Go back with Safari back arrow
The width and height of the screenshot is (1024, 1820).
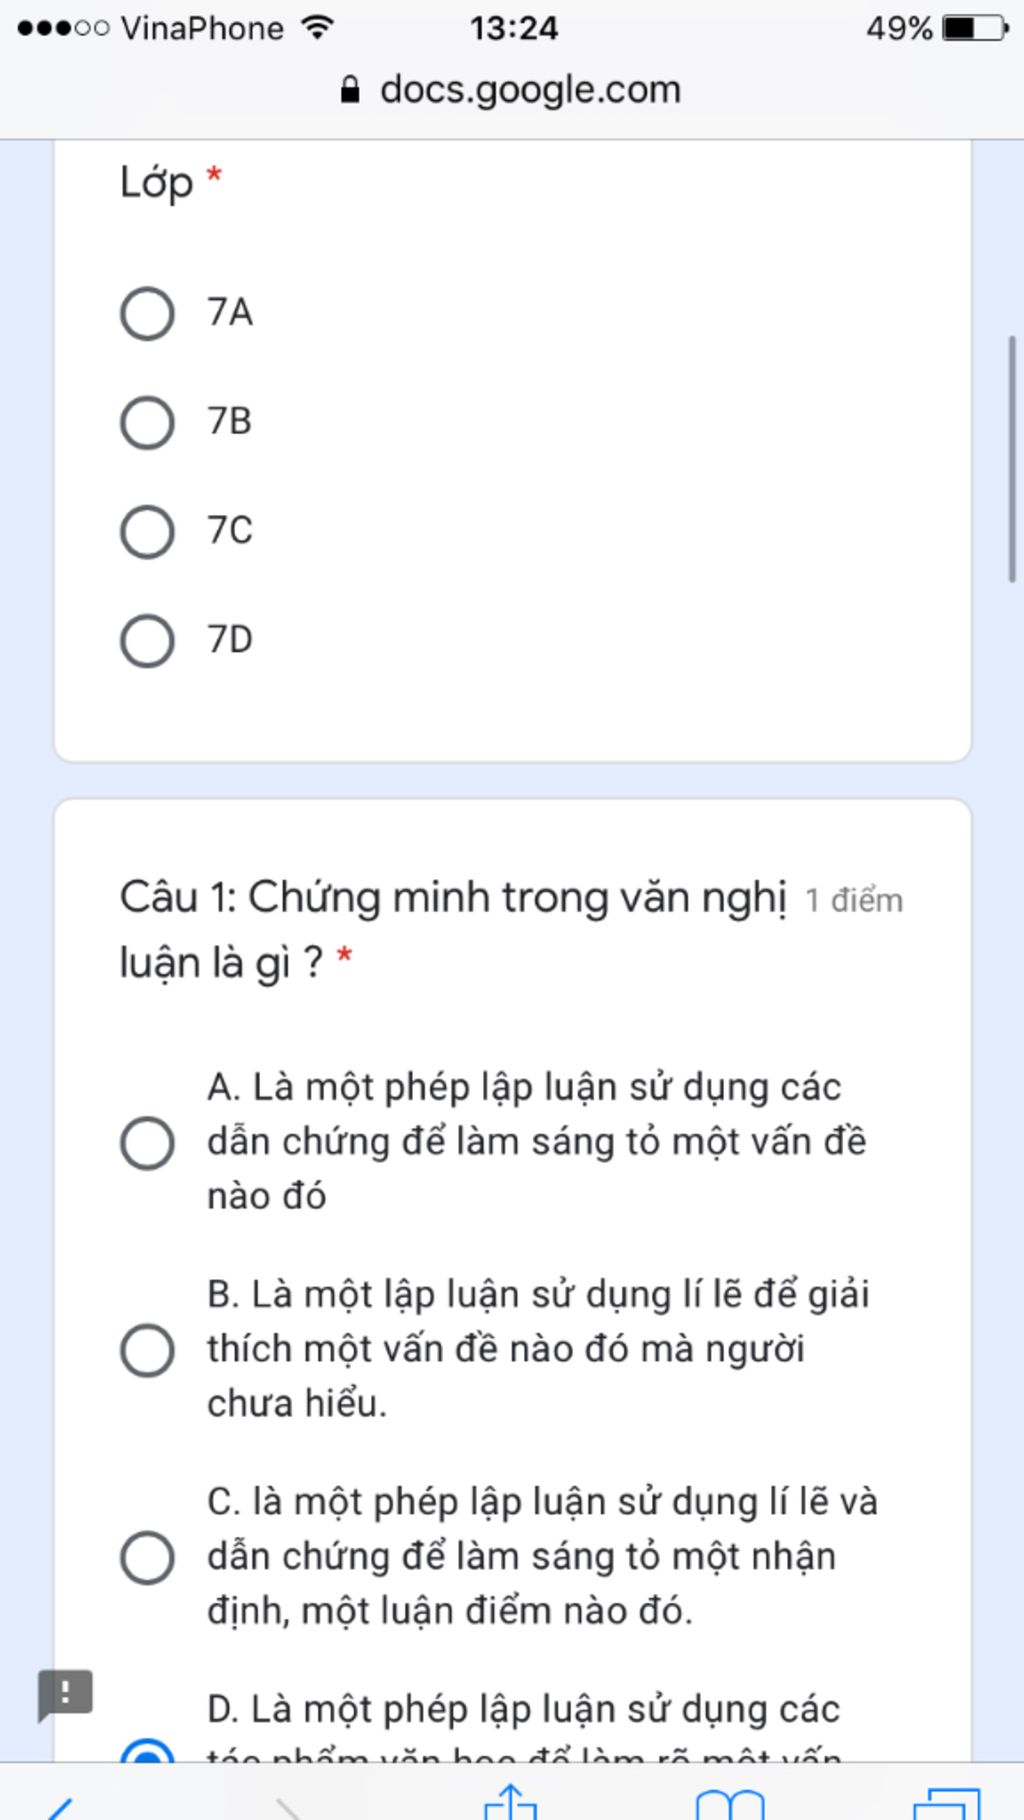click(59, 1807)
